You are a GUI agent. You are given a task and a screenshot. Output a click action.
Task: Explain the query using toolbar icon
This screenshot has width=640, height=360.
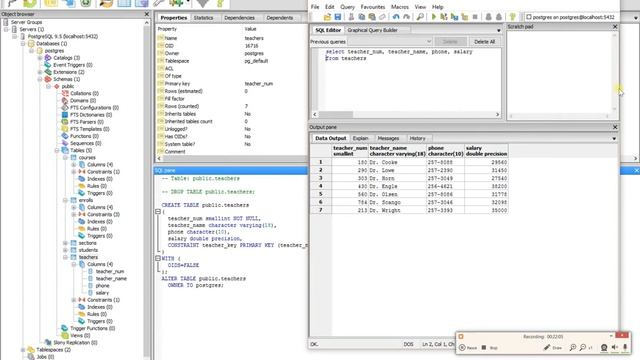coord(464,17)
